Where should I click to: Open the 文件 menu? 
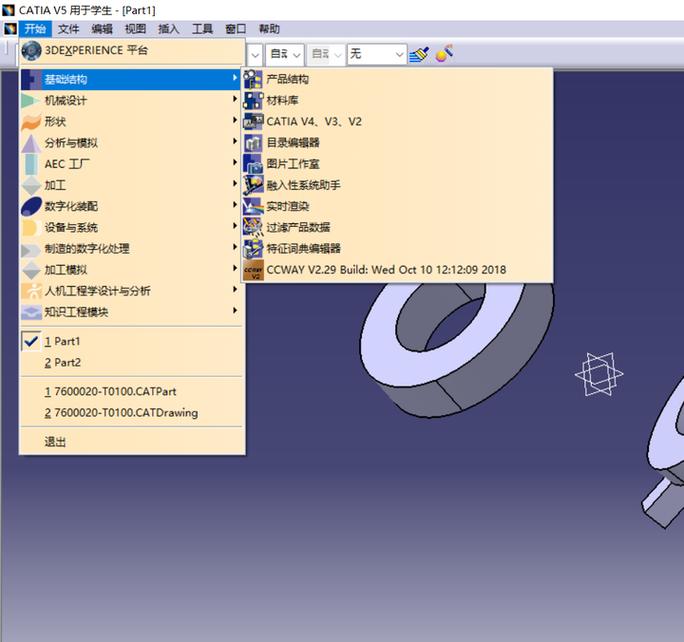68,29
